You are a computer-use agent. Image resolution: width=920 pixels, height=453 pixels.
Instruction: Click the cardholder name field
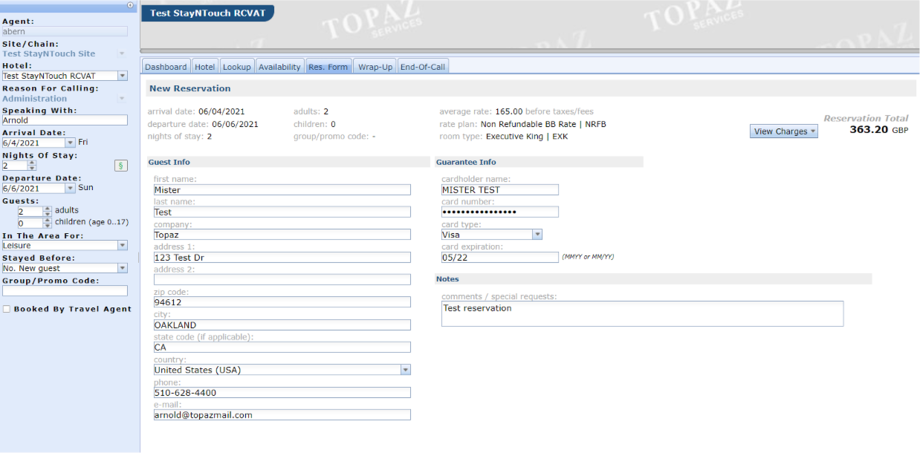coord(500,190)
